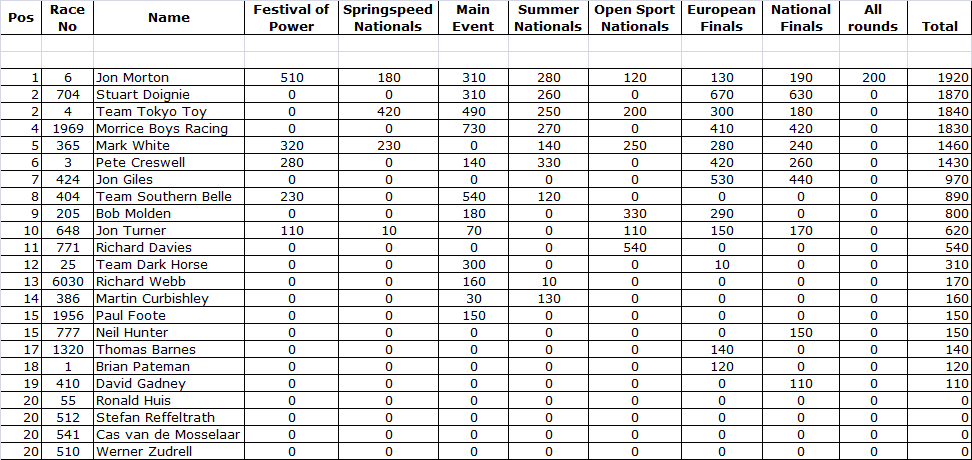Select Stuart Doignie's European Finals score 670
Viewport: 972px width, 460px height.
click(721, 94)
